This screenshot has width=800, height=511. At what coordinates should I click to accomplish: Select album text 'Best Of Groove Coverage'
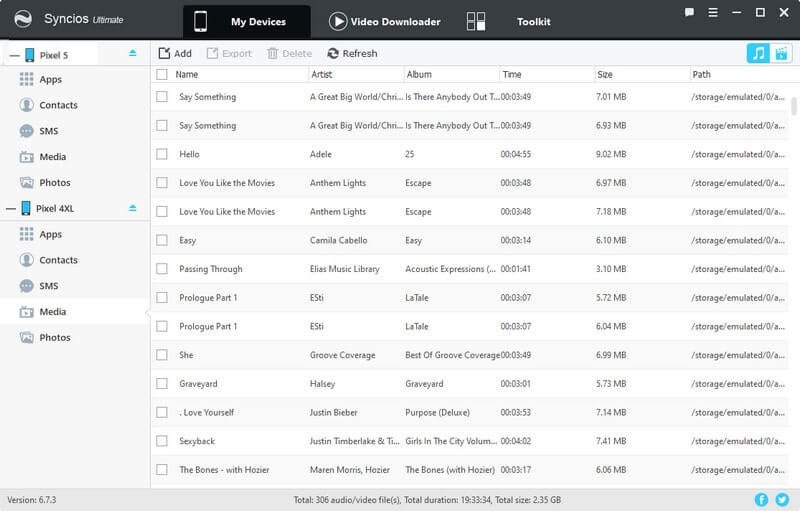click(452, 355)
